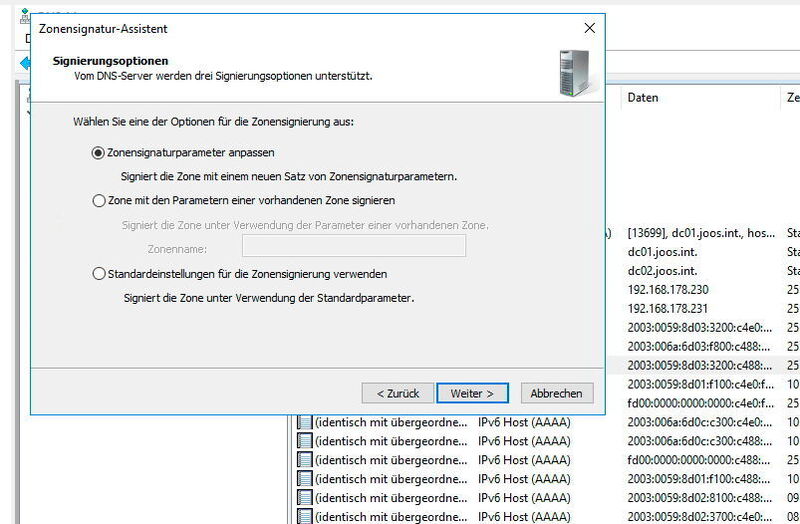This screenshot has height=524, width=800.
Task: Select data value 2003:0059:8d03:3200:c4e0:...
Action: pyautogui.click(x=699, y=328)
